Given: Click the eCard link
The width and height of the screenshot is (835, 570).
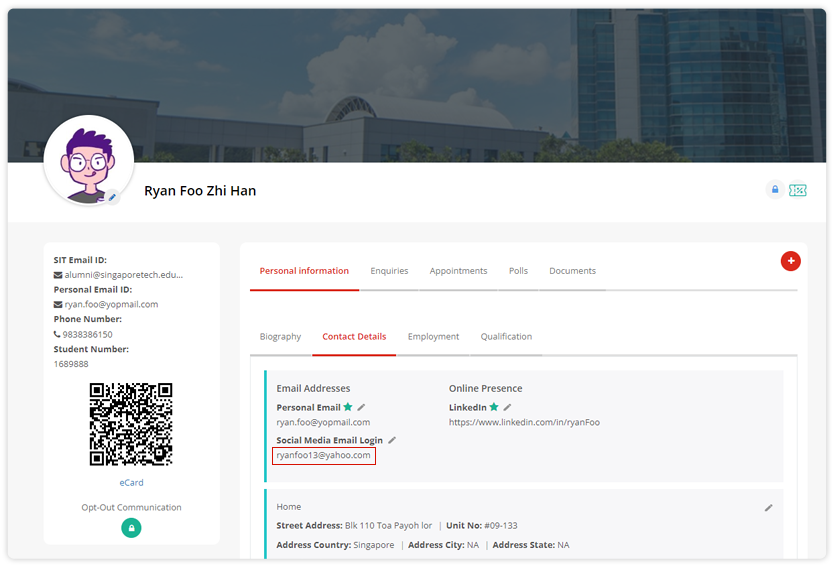Looking at the screenshot, I should point(131,483).
